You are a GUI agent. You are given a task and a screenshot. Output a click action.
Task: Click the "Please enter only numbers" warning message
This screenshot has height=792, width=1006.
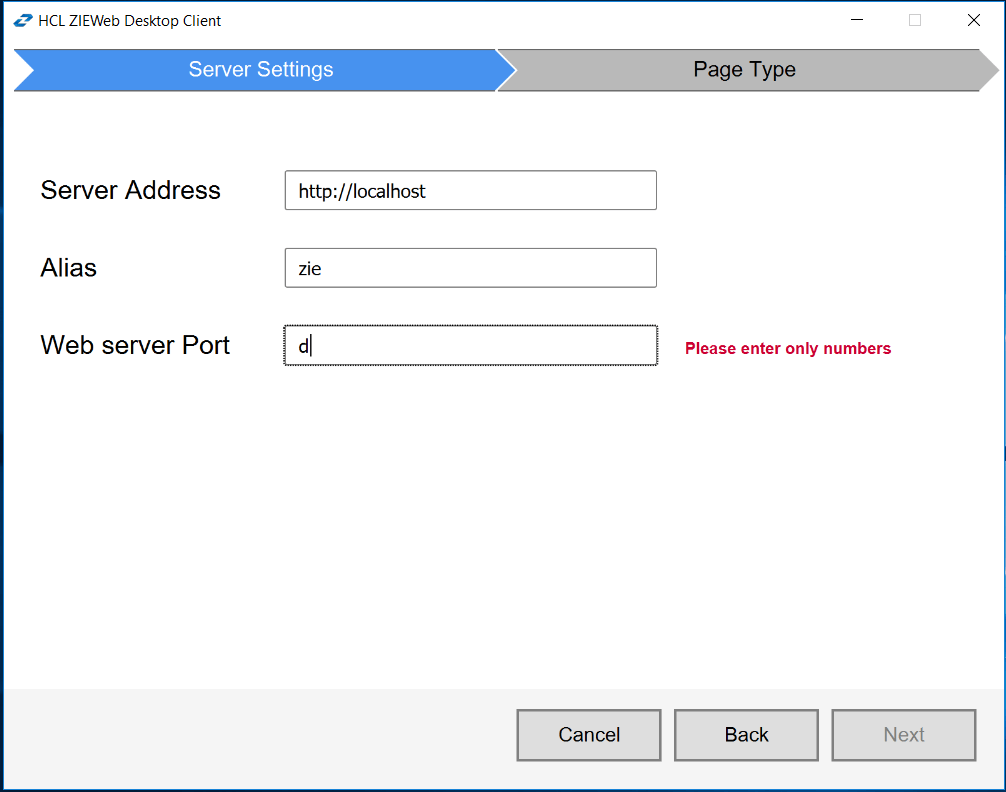click(x=787, y=348)
